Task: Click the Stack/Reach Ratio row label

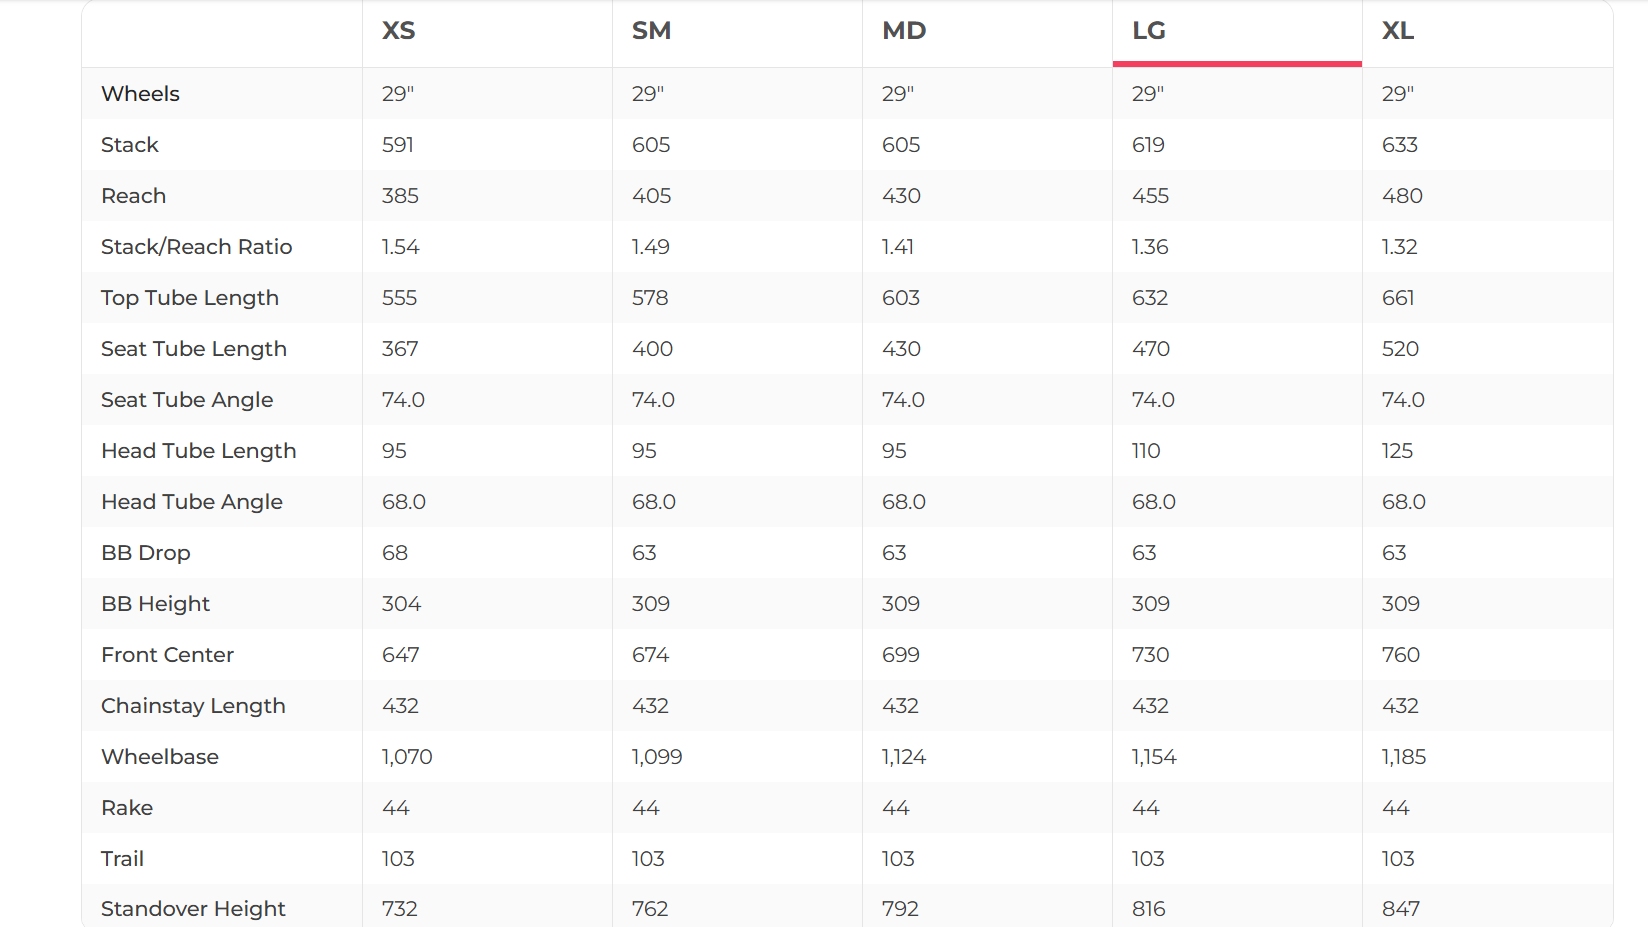Action: point(197,247)
